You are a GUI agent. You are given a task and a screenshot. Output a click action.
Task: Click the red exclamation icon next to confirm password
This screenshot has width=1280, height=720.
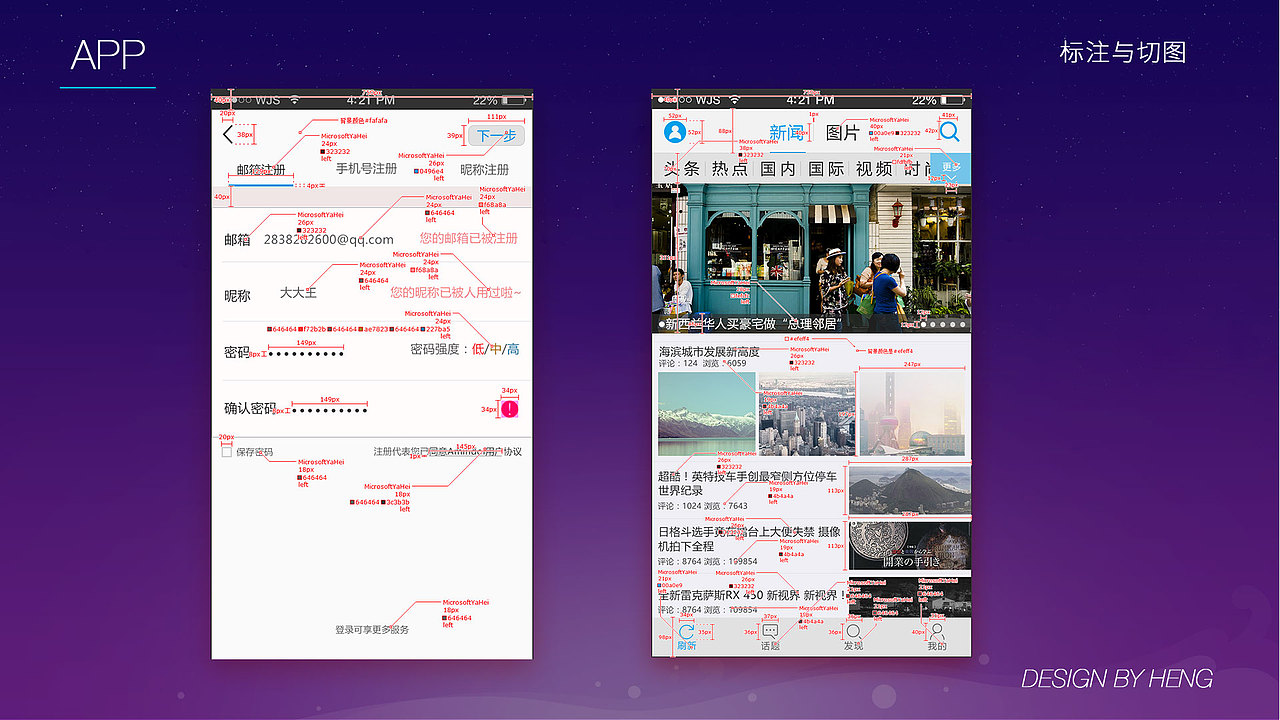click(x=512, y=408)
